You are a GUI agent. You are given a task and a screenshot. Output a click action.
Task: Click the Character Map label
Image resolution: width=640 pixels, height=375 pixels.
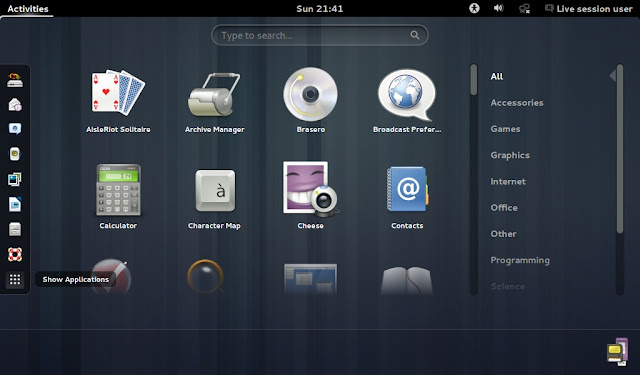tap(214, 226)
